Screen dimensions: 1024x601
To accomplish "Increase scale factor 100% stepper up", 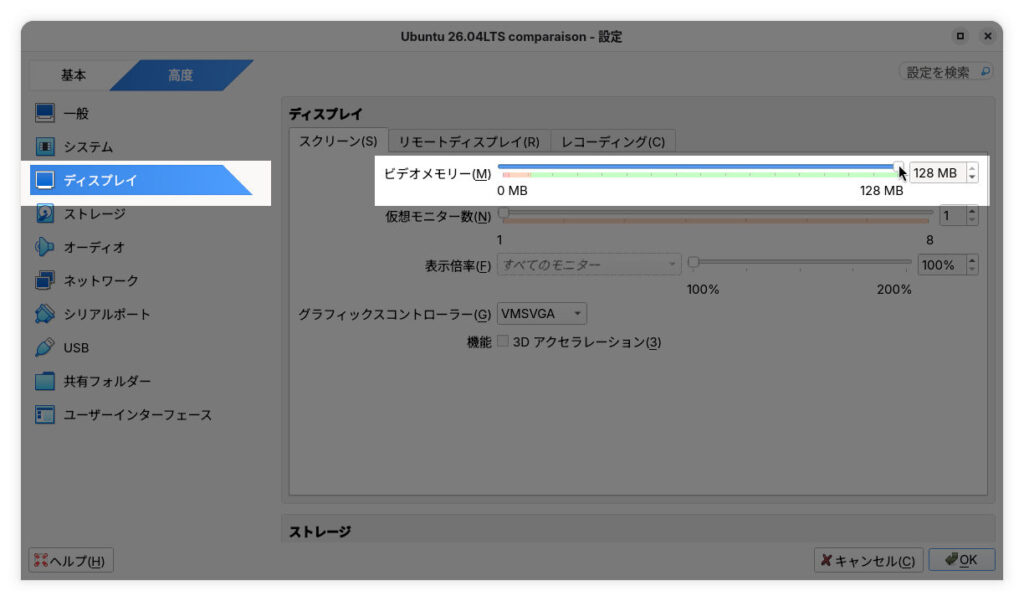I will (972, 260).
